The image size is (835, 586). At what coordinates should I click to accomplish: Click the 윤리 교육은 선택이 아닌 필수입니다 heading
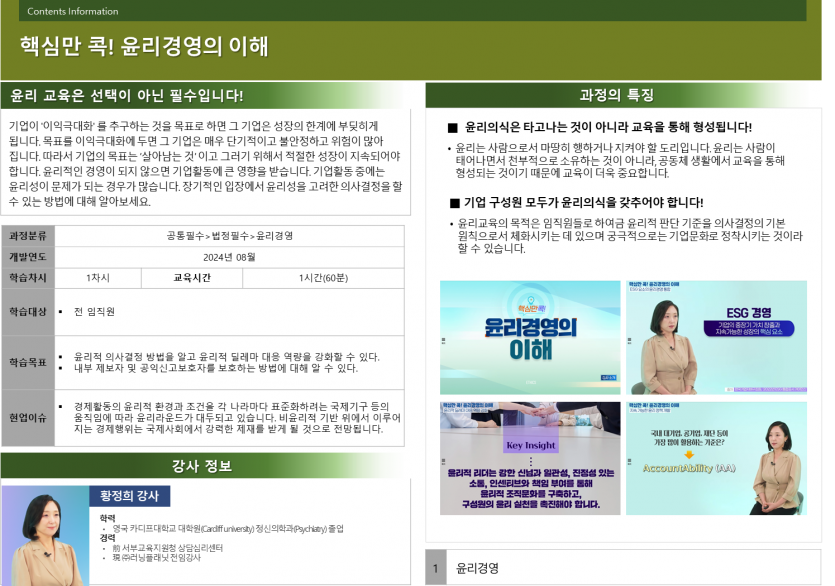(x=126, y=96)
